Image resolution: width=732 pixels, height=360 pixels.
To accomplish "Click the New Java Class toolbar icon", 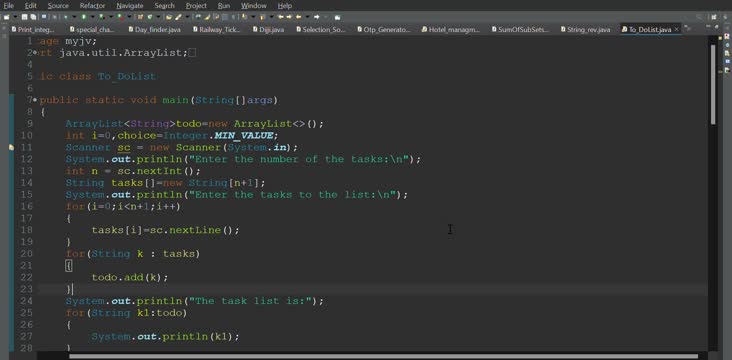I will [149, 17].
